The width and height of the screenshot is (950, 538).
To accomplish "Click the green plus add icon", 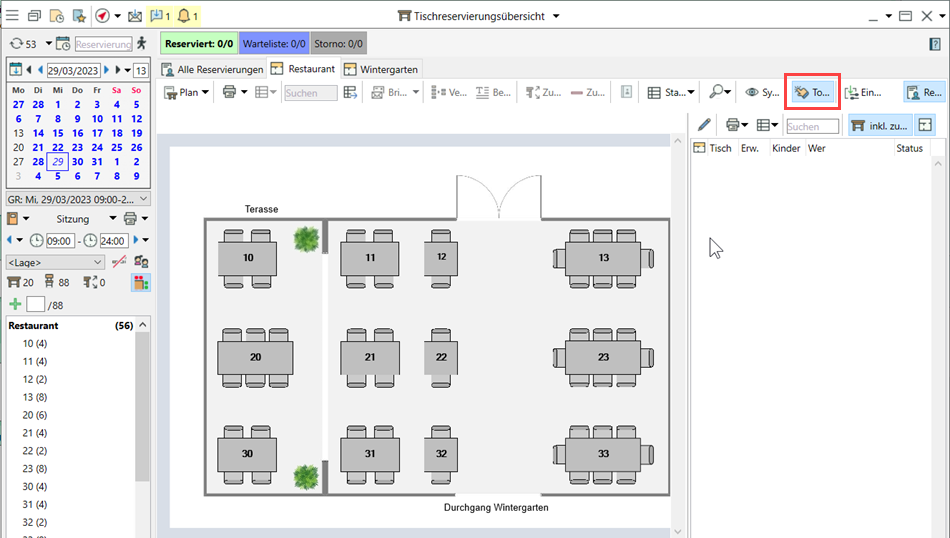I will (x=15, y=304).
